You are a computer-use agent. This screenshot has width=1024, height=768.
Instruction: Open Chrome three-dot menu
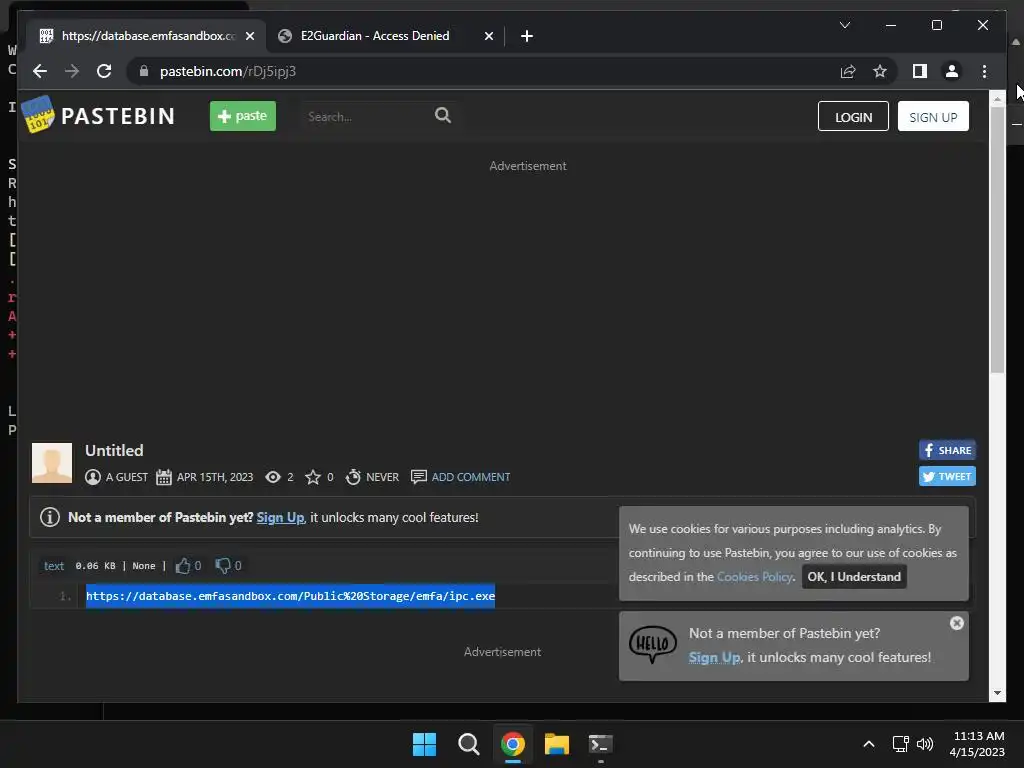pos(984,71)
